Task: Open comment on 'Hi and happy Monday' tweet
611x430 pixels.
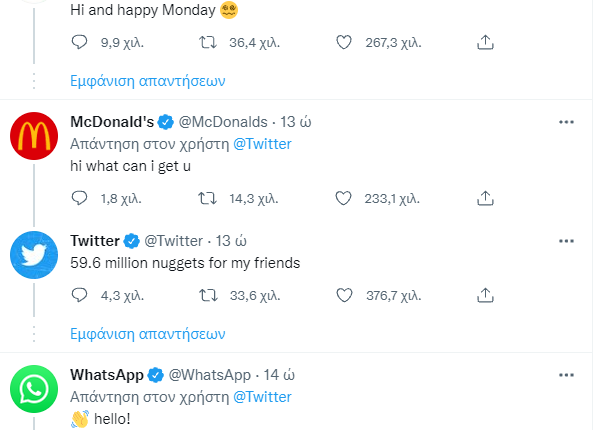Action: tap(79, 42)
